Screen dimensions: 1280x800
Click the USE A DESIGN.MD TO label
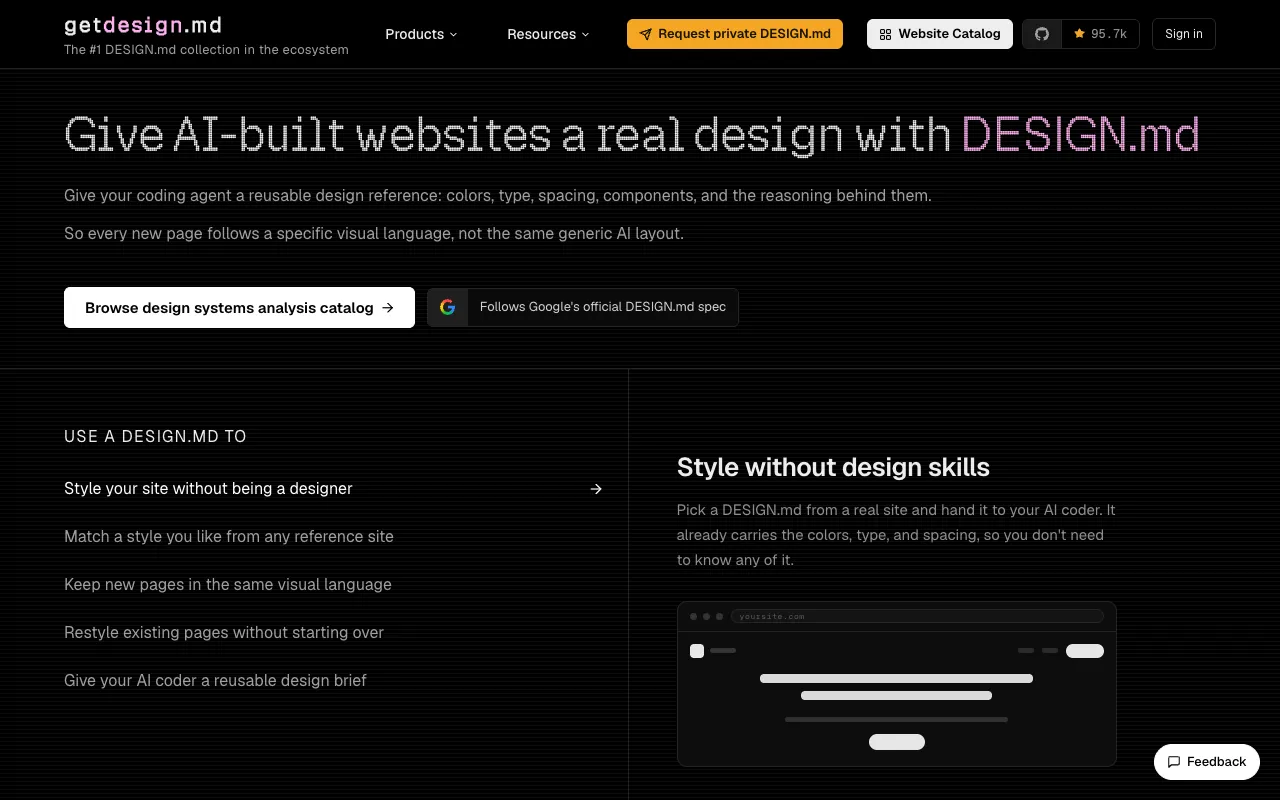coord(155,436)
